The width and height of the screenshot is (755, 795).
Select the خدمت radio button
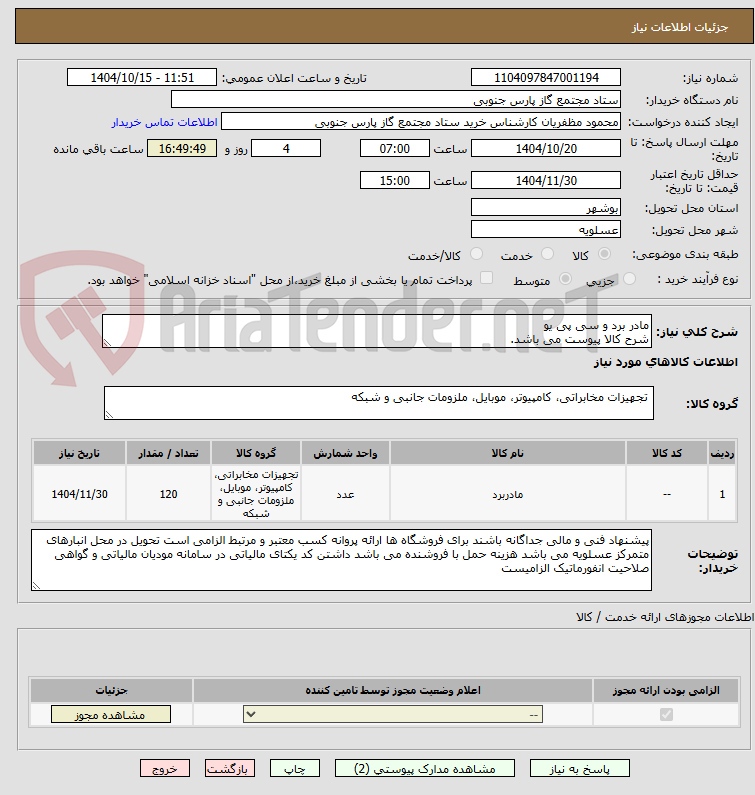click(x=547, y=254)
